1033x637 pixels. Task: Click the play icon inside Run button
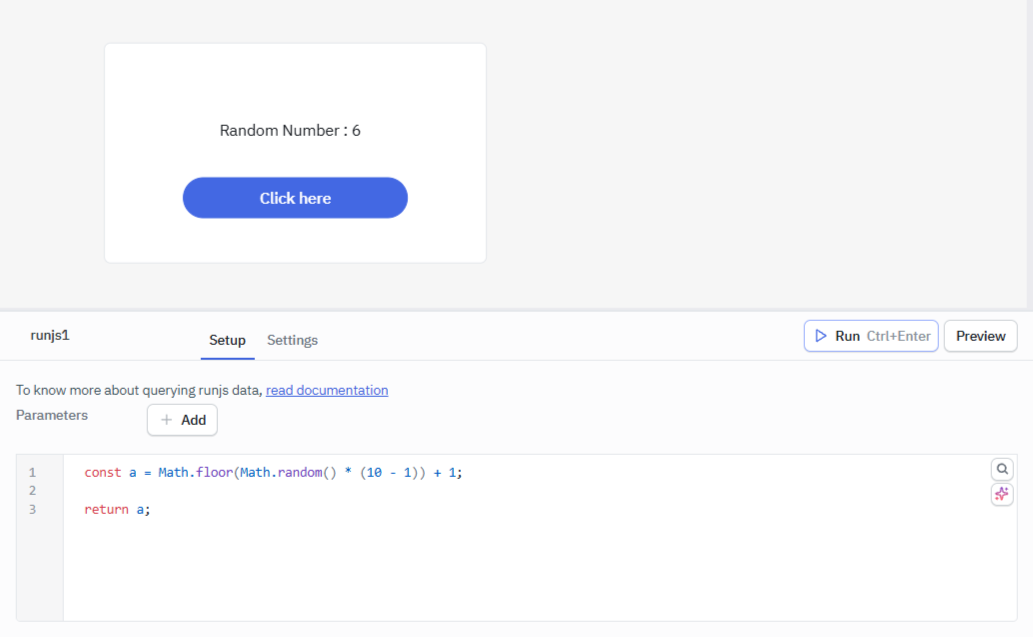tap(820, 336)
